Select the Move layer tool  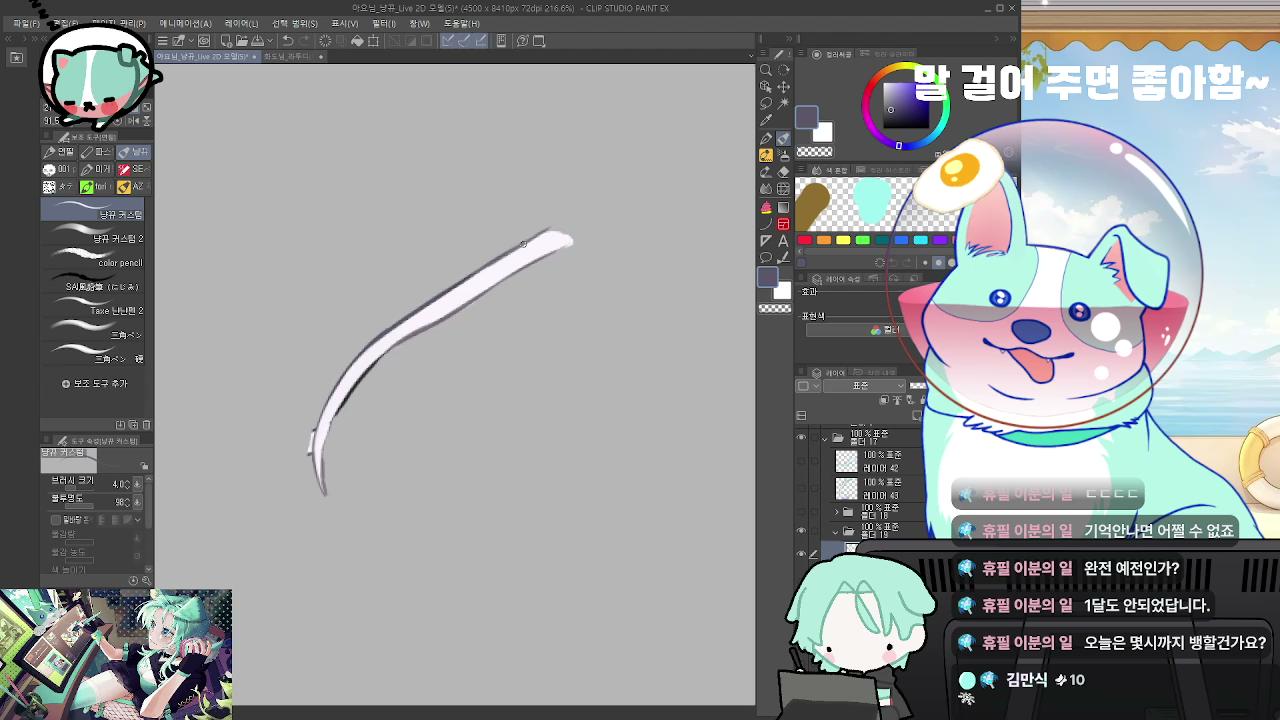[784, 87]
